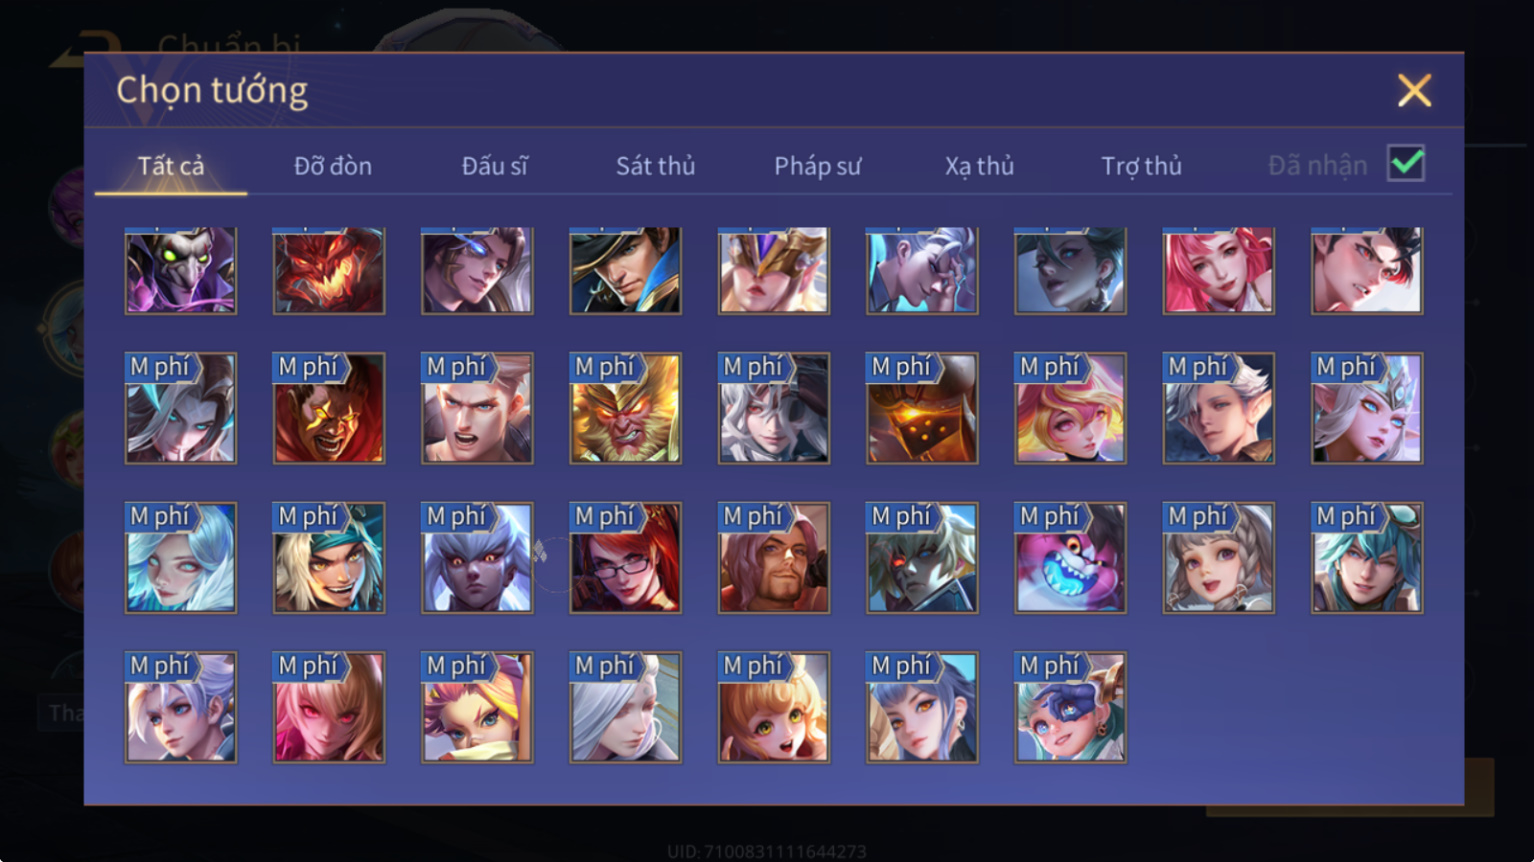Image resolution: width=1534 pixels, height=862 pixels.
Task: Filter heroes by Pháp sư tab
Action: click(818, 166)
